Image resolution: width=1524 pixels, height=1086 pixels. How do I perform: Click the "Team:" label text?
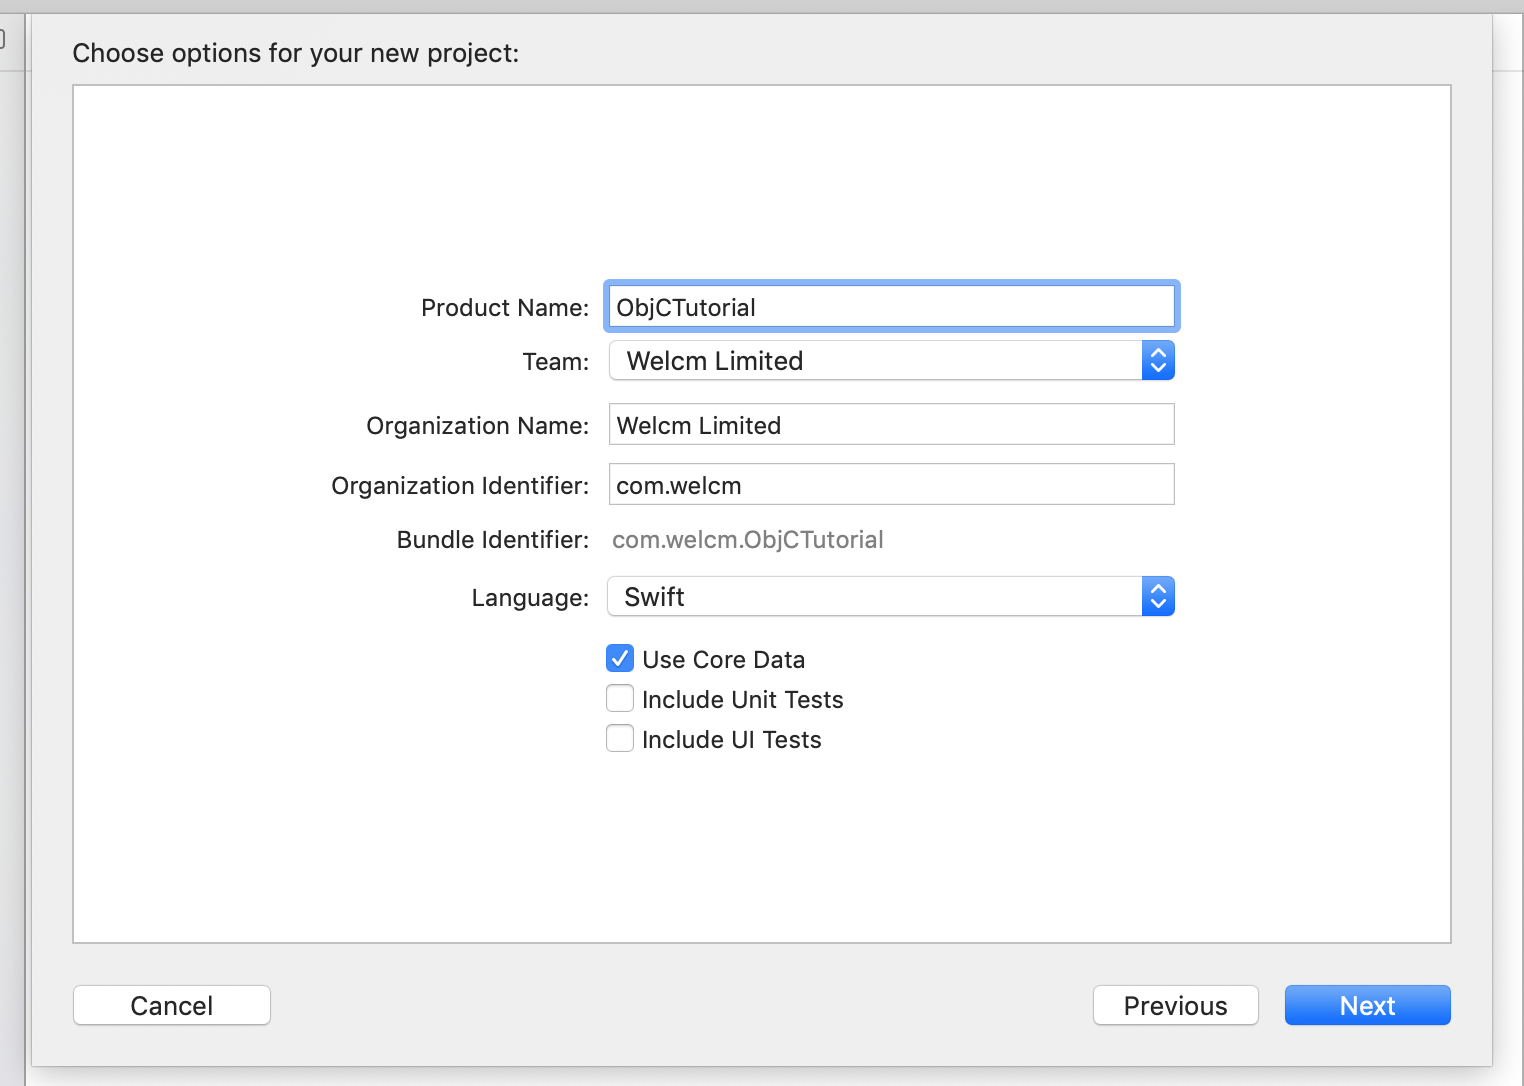[555, 362]
